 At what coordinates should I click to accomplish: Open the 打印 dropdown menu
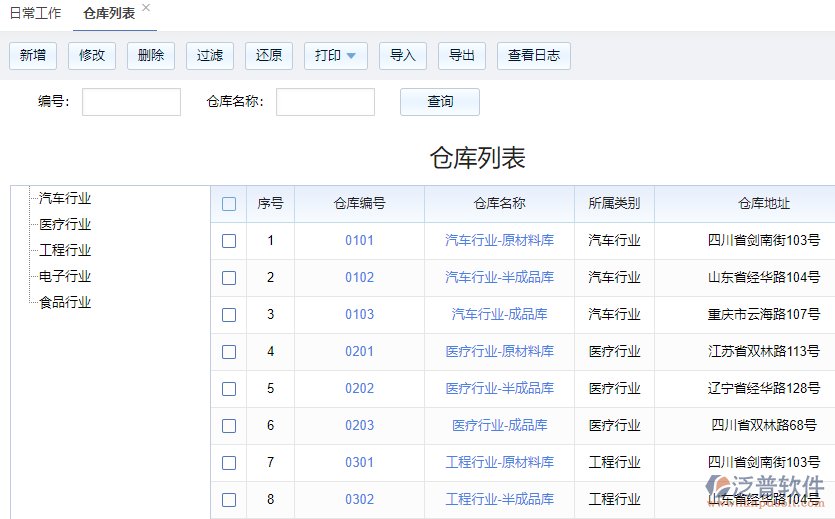tap(336, 56)
